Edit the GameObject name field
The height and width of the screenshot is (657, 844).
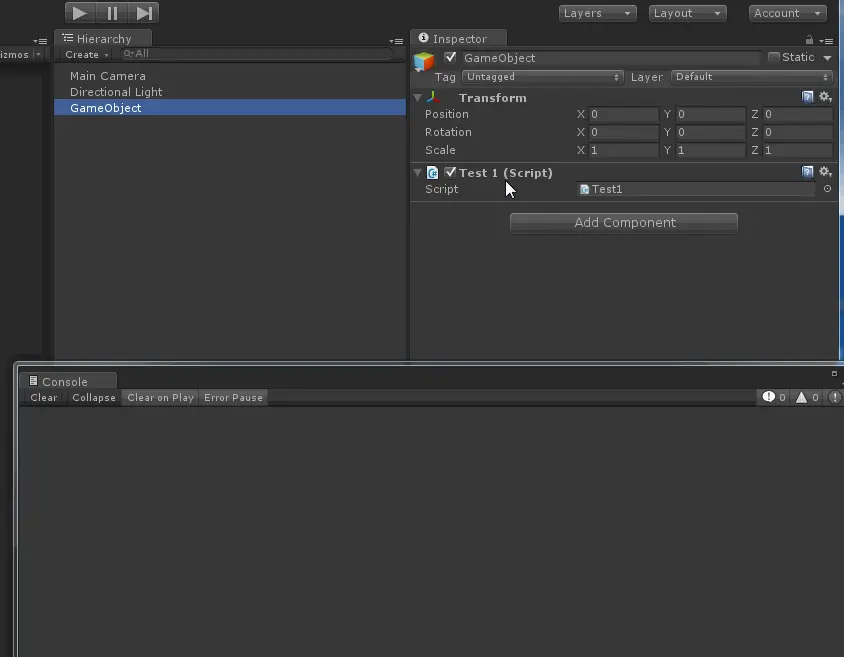click(611, 58)
